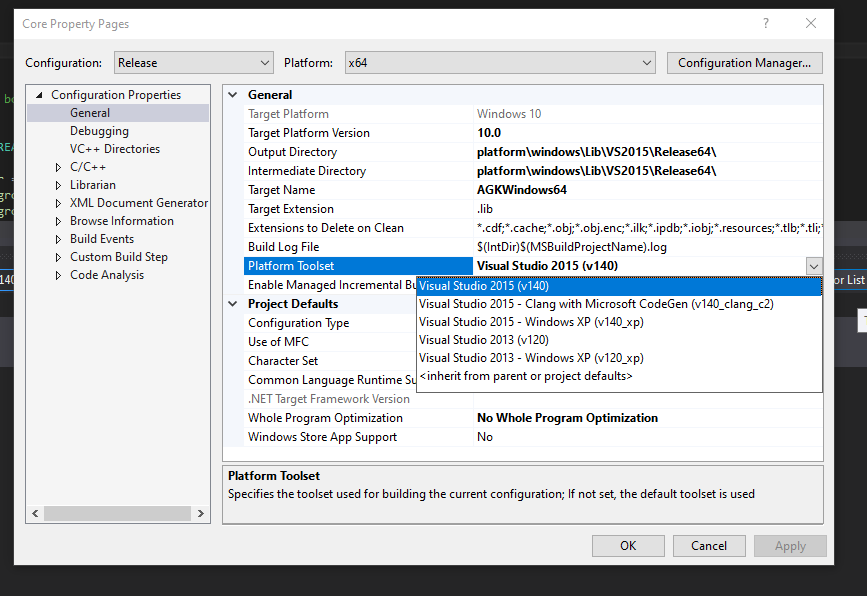
Task: Expand the Build Events node
Action: (58, 239)
